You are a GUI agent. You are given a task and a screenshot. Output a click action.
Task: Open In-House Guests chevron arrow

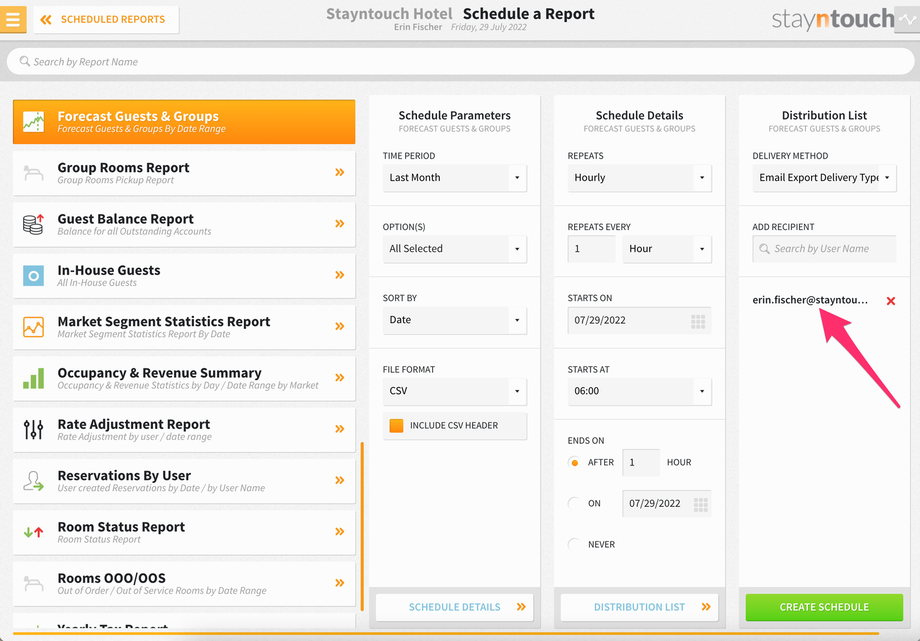pos(340,275)
